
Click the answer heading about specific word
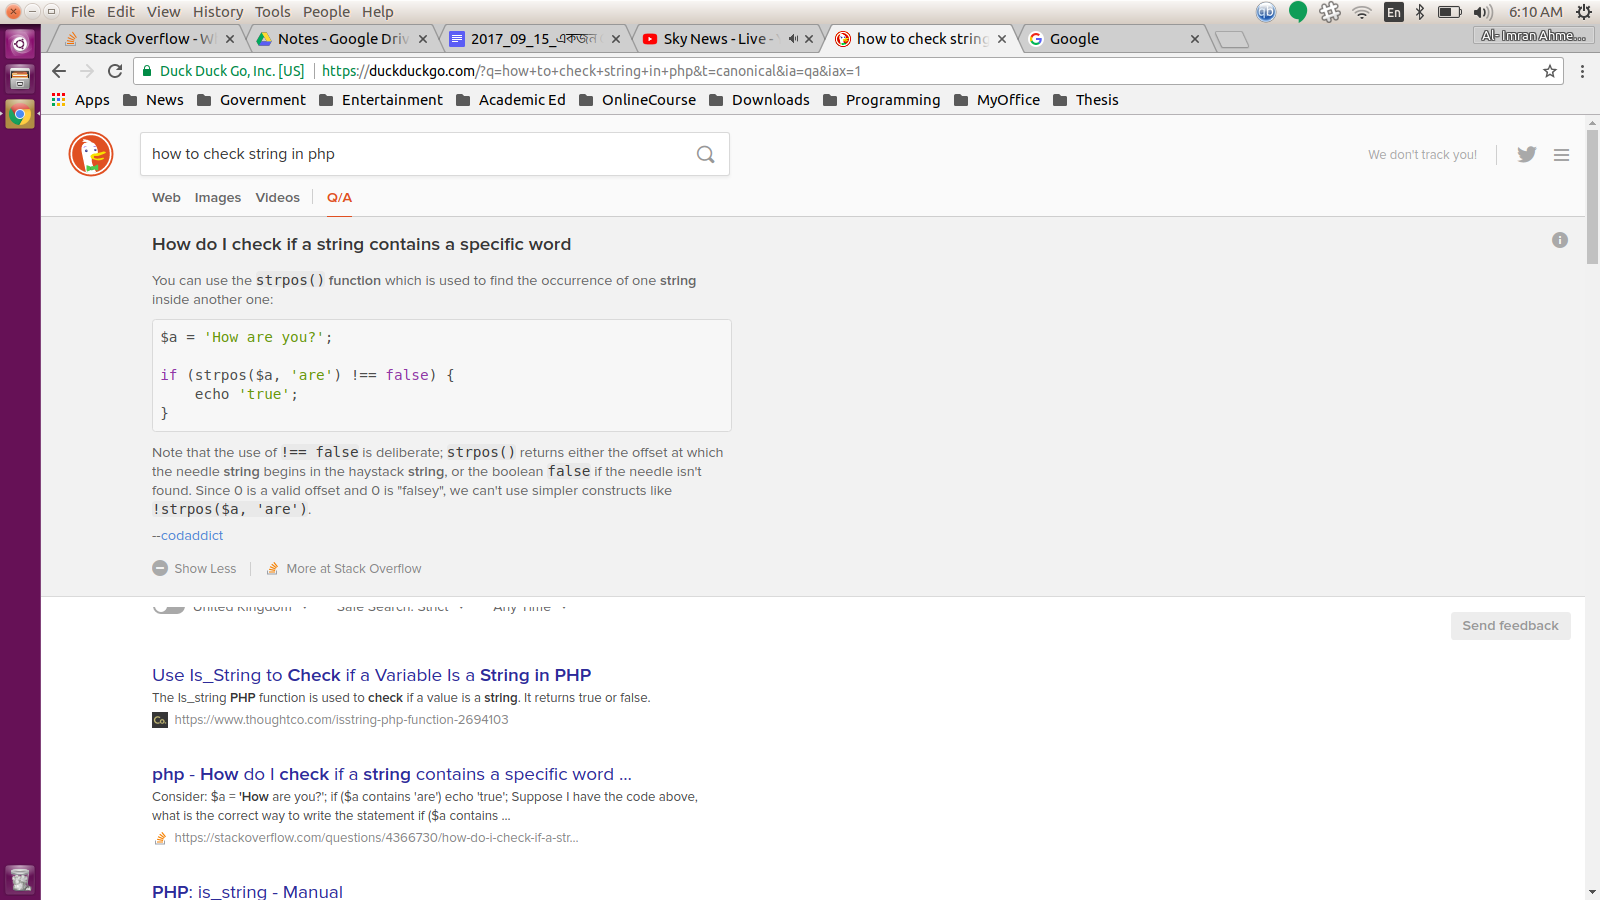tap(361, 244)
